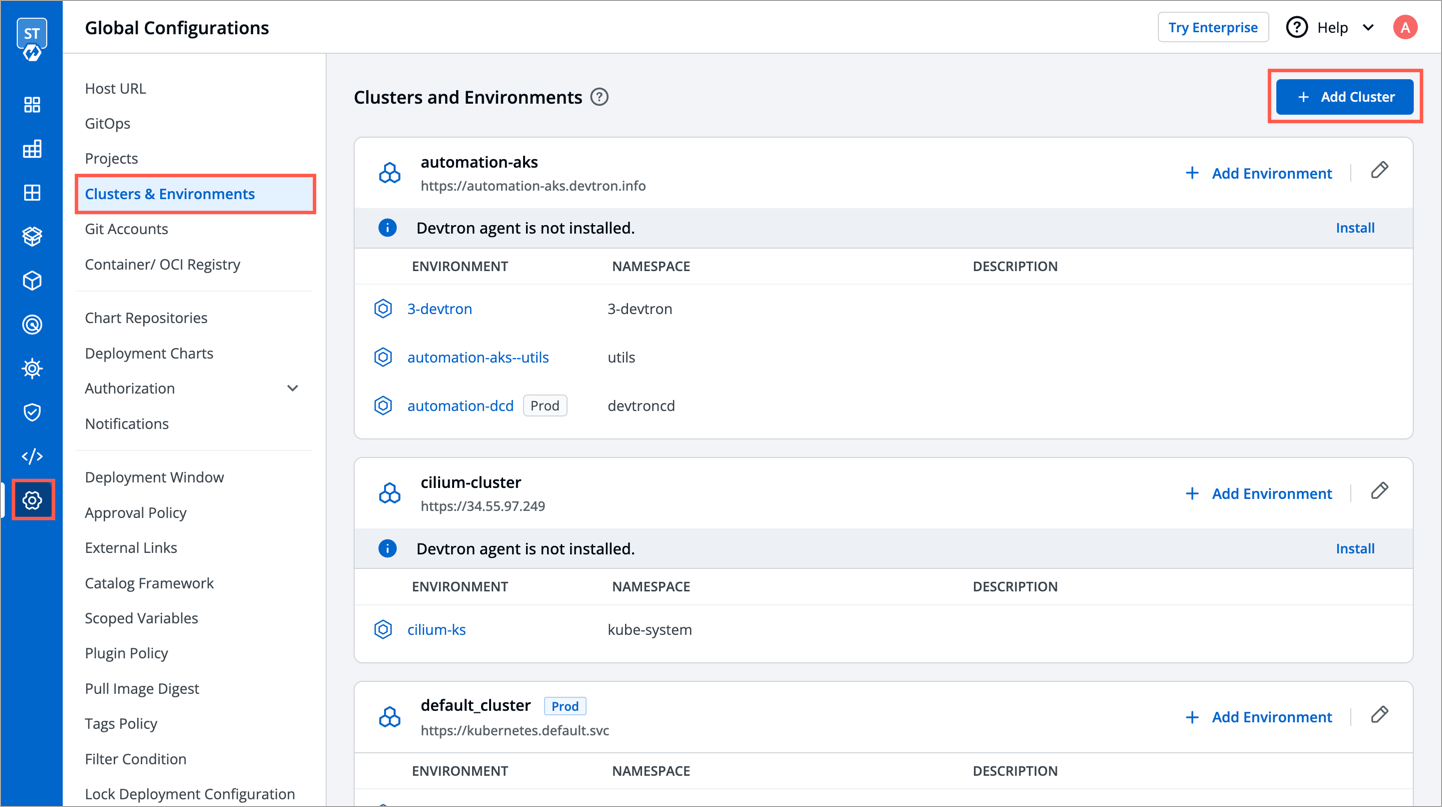Open the Chart Store cube icon
1442x807 pixels.
[32, 281]
